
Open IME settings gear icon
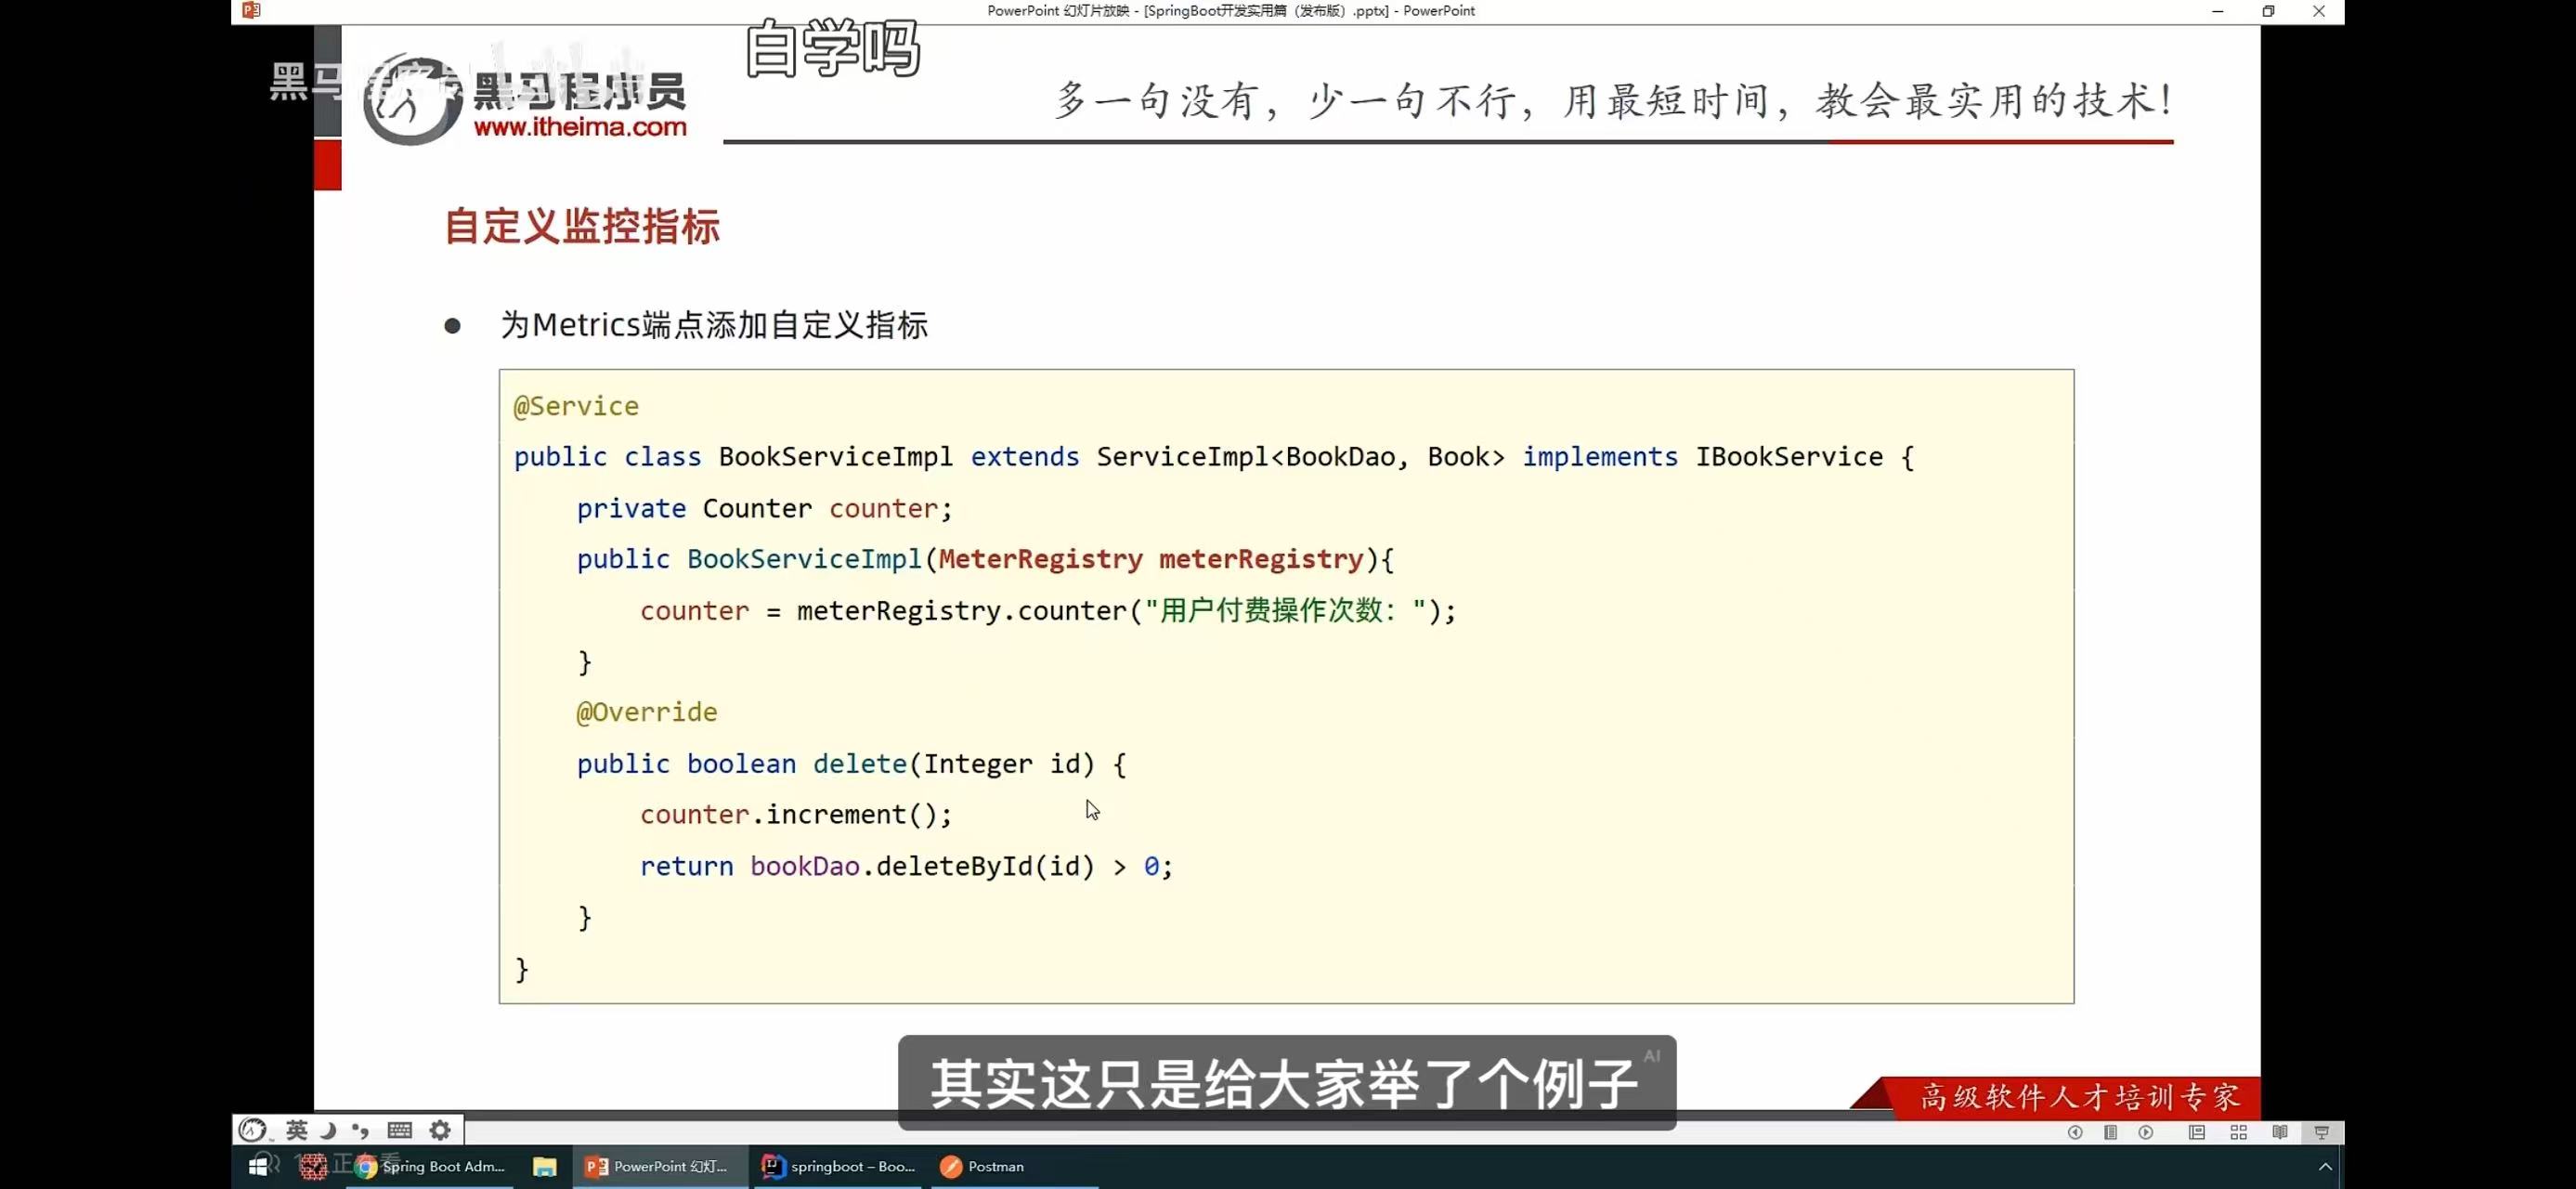pyautogui.click(x=440, y=1130)
